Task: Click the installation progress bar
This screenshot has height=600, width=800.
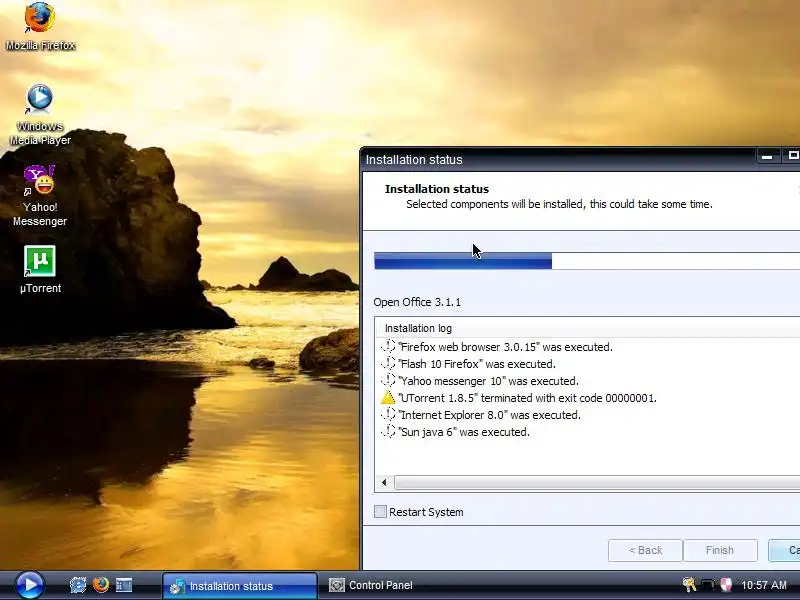Action: (x=587, y=261)
